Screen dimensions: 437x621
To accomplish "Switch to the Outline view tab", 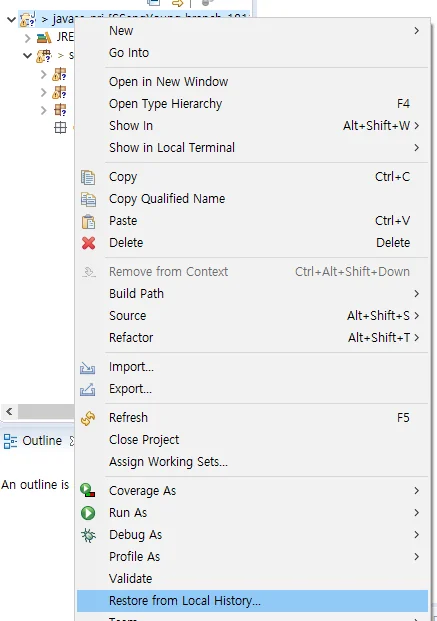I will point(38,441).
